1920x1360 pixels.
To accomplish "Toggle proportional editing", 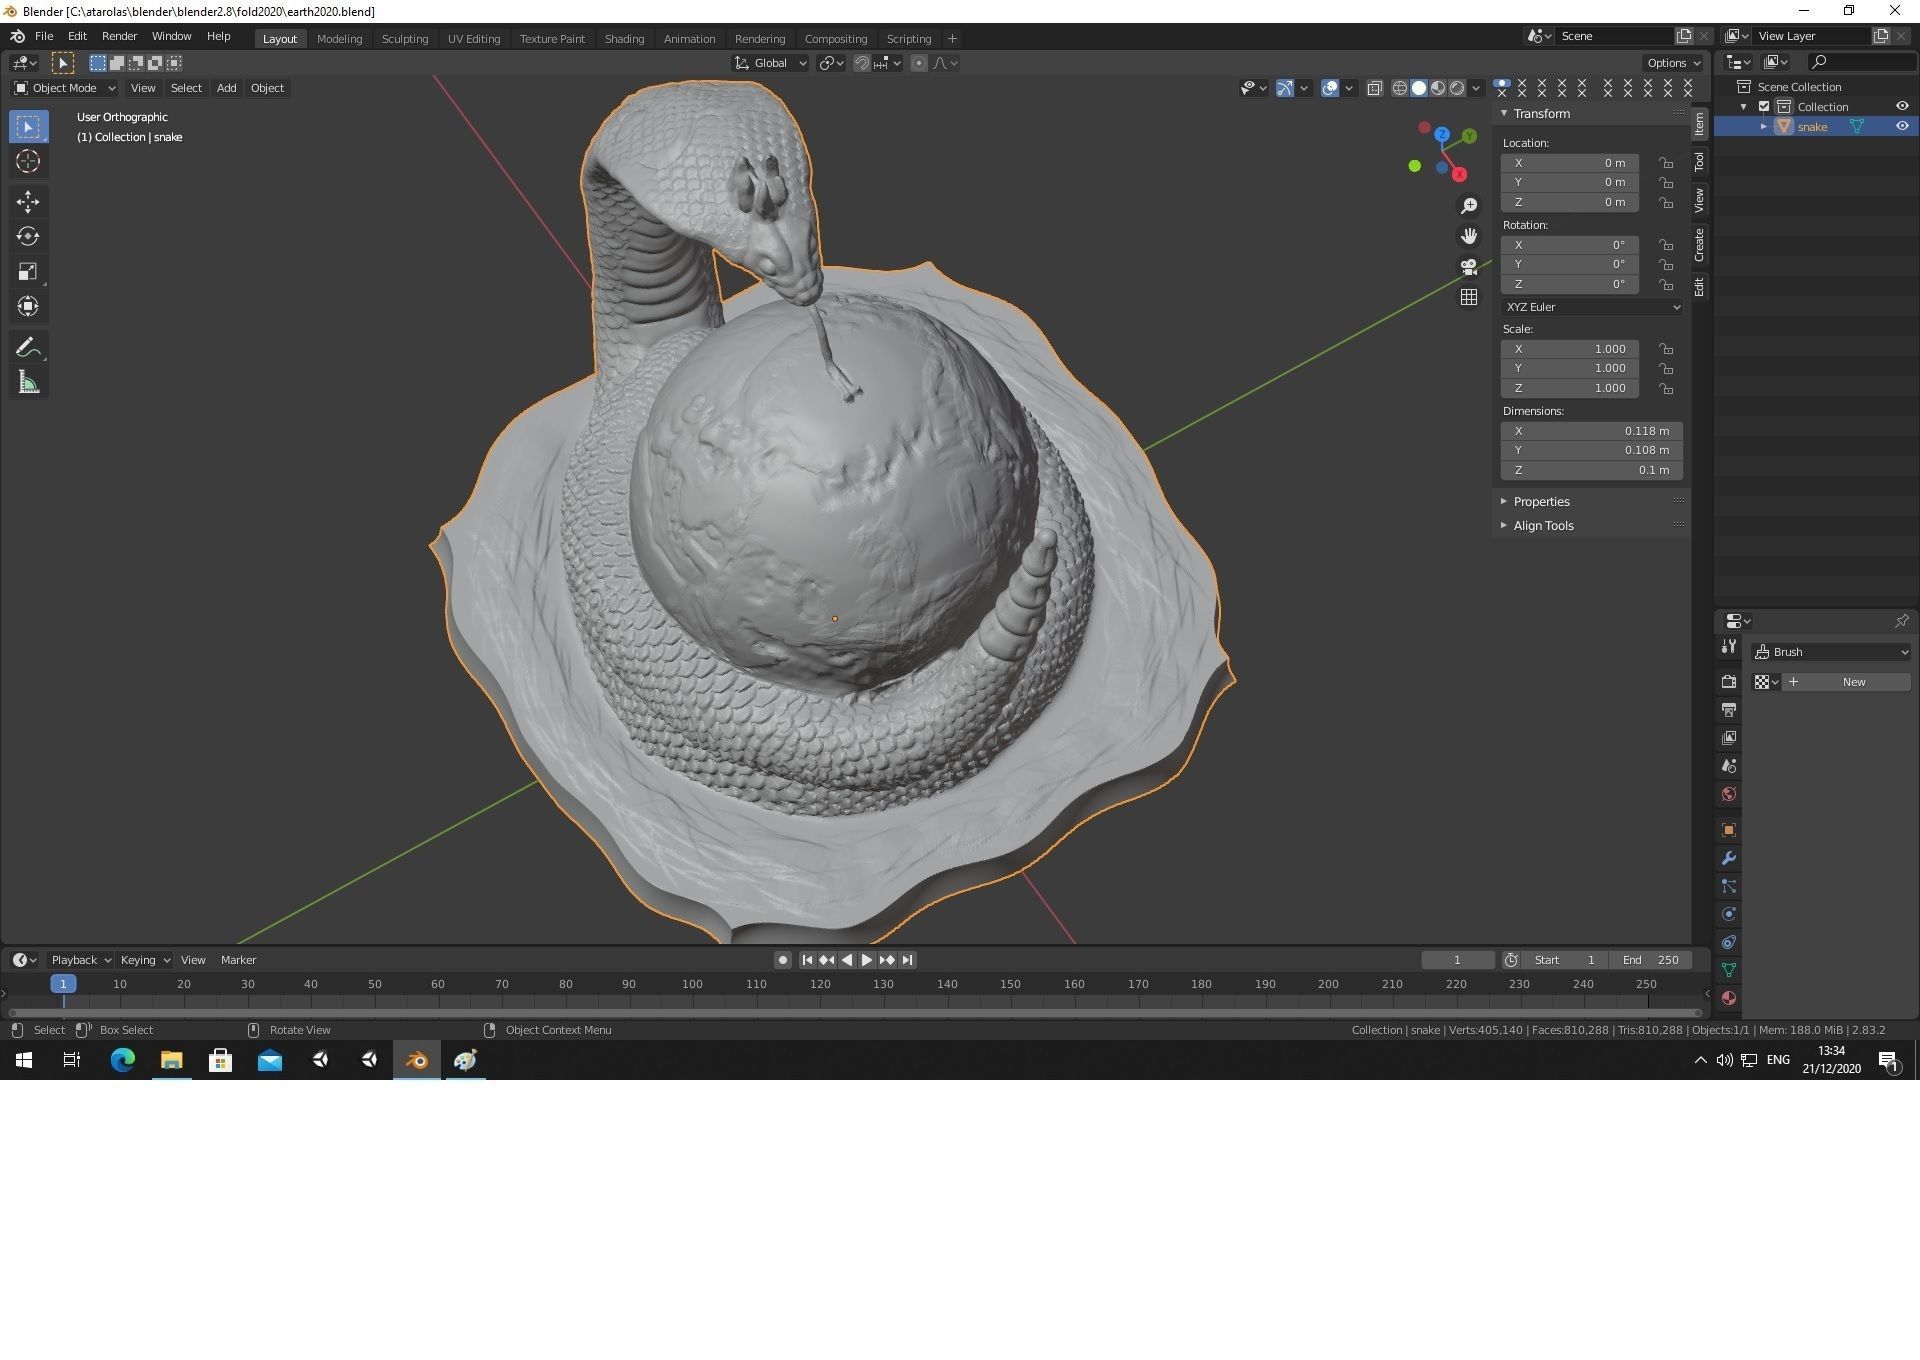I will pos(918,63).
